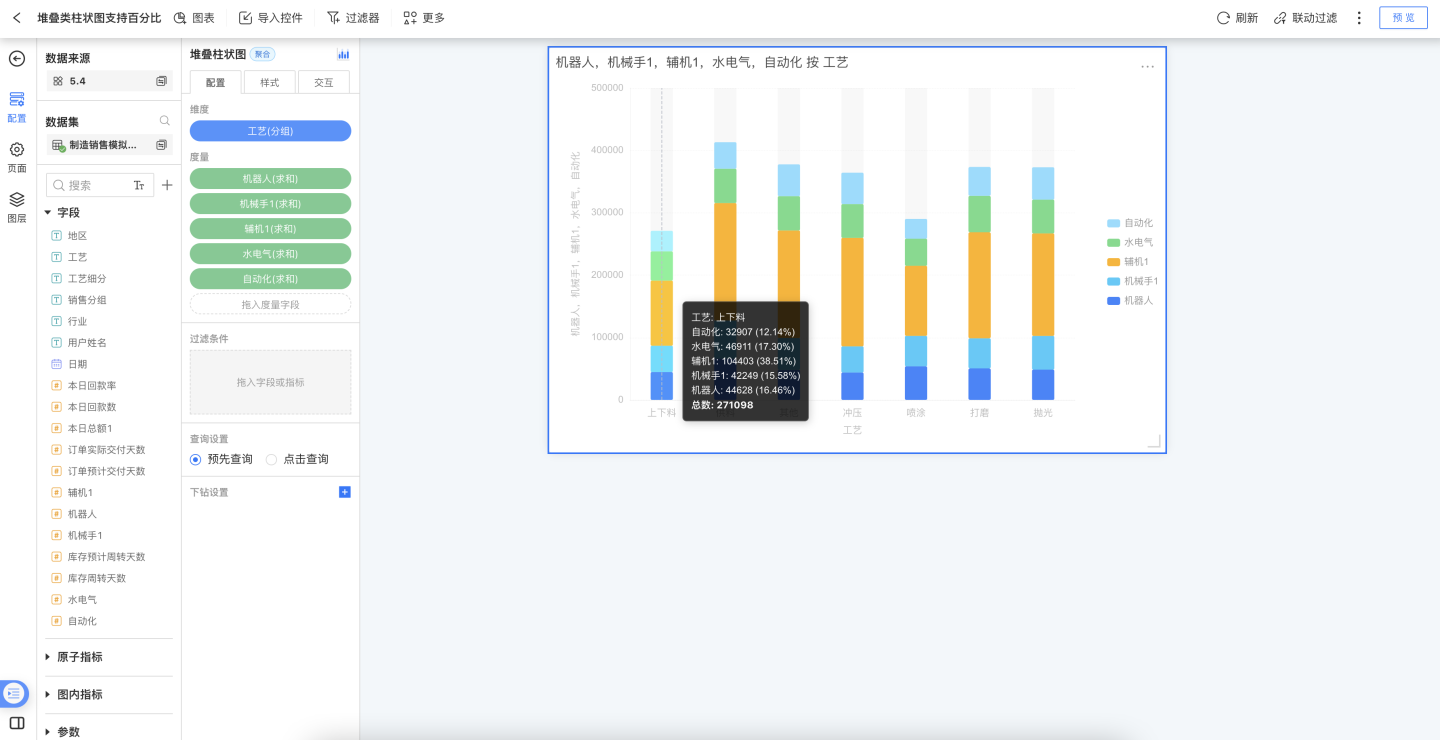Open the 过滤器 filter tool
The height and width of the screenshot is (740, 1440).
(x=353, y=18)
